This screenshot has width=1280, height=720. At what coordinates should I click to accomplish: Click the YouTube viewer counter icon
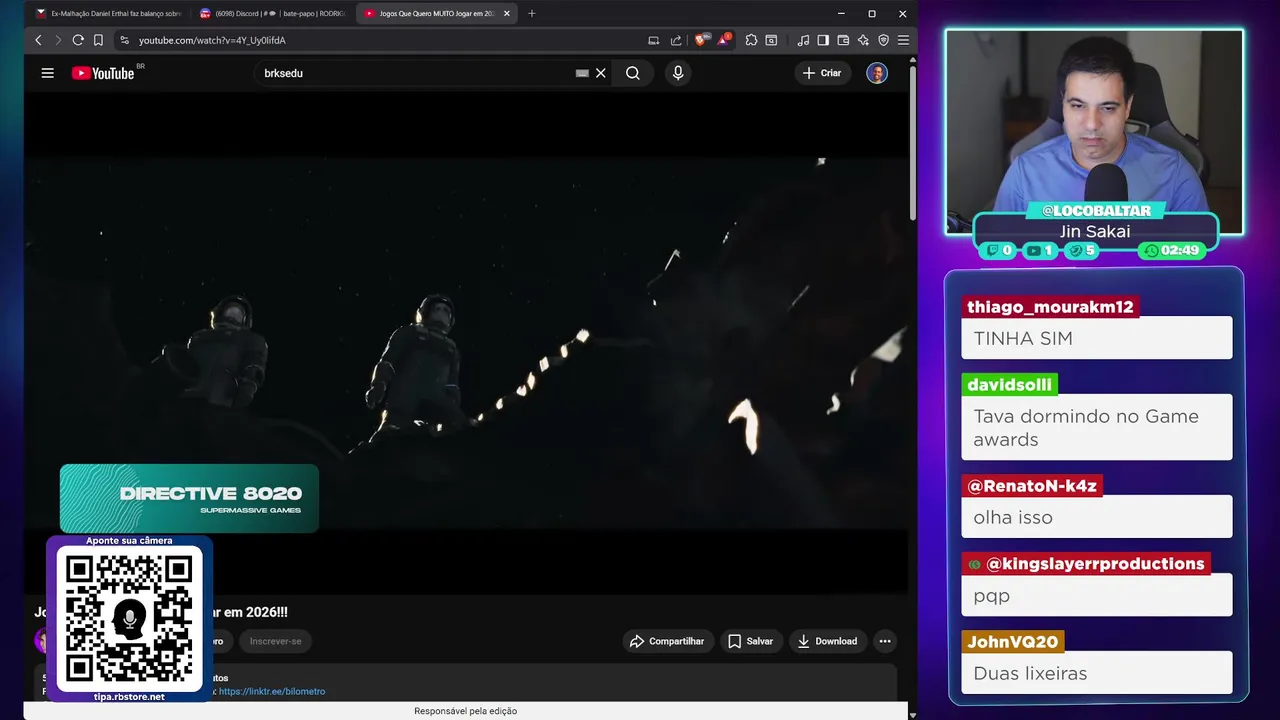click(x=1034, y=251)
